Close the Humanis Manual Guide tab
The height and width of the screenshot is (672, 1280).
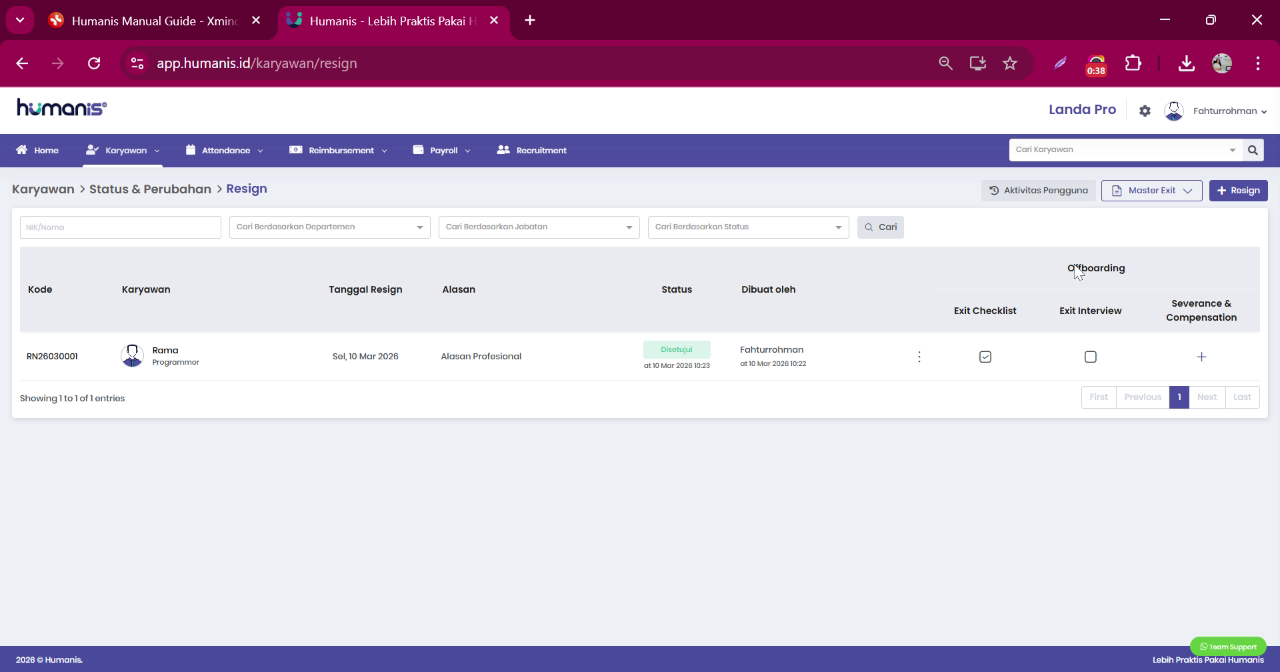point(256,20)
